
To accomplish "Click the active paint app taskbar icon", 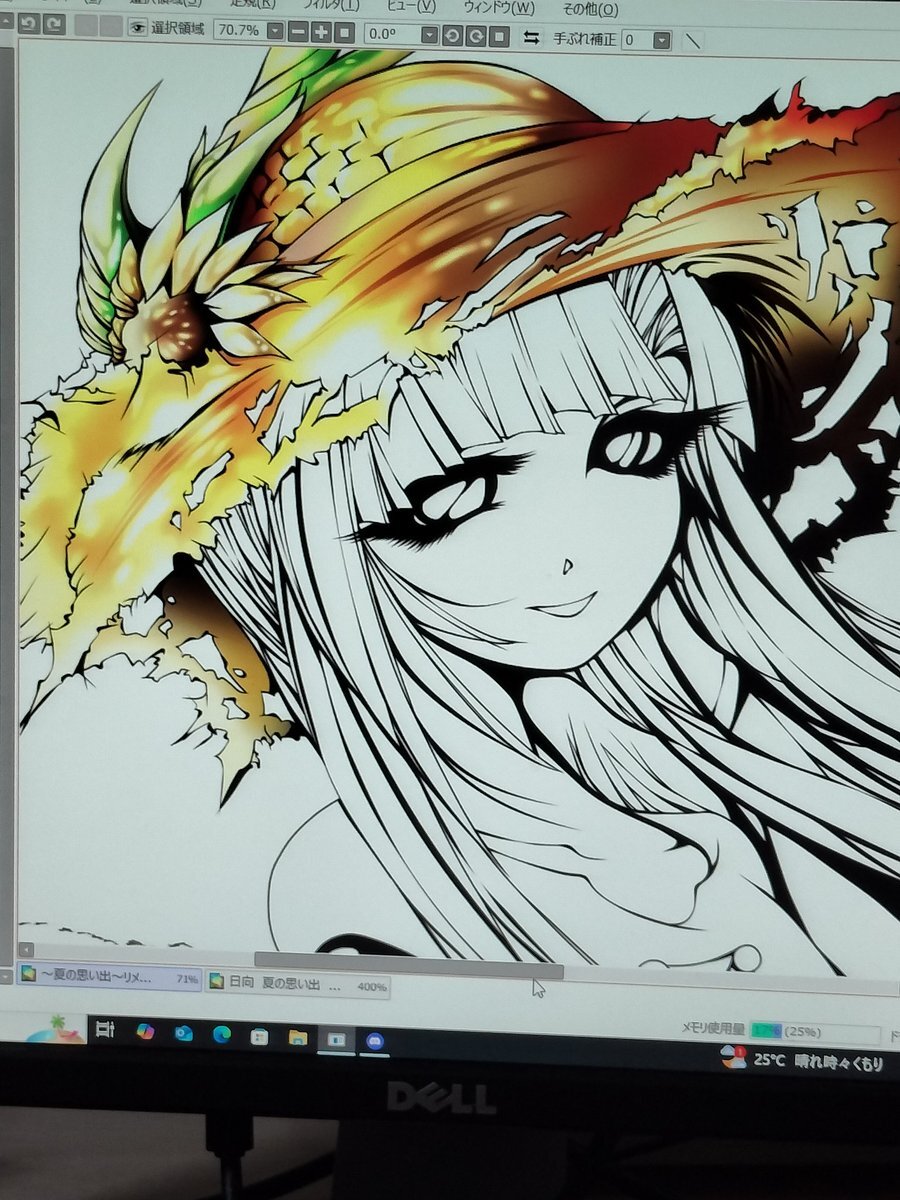I will coord(337,1040).
